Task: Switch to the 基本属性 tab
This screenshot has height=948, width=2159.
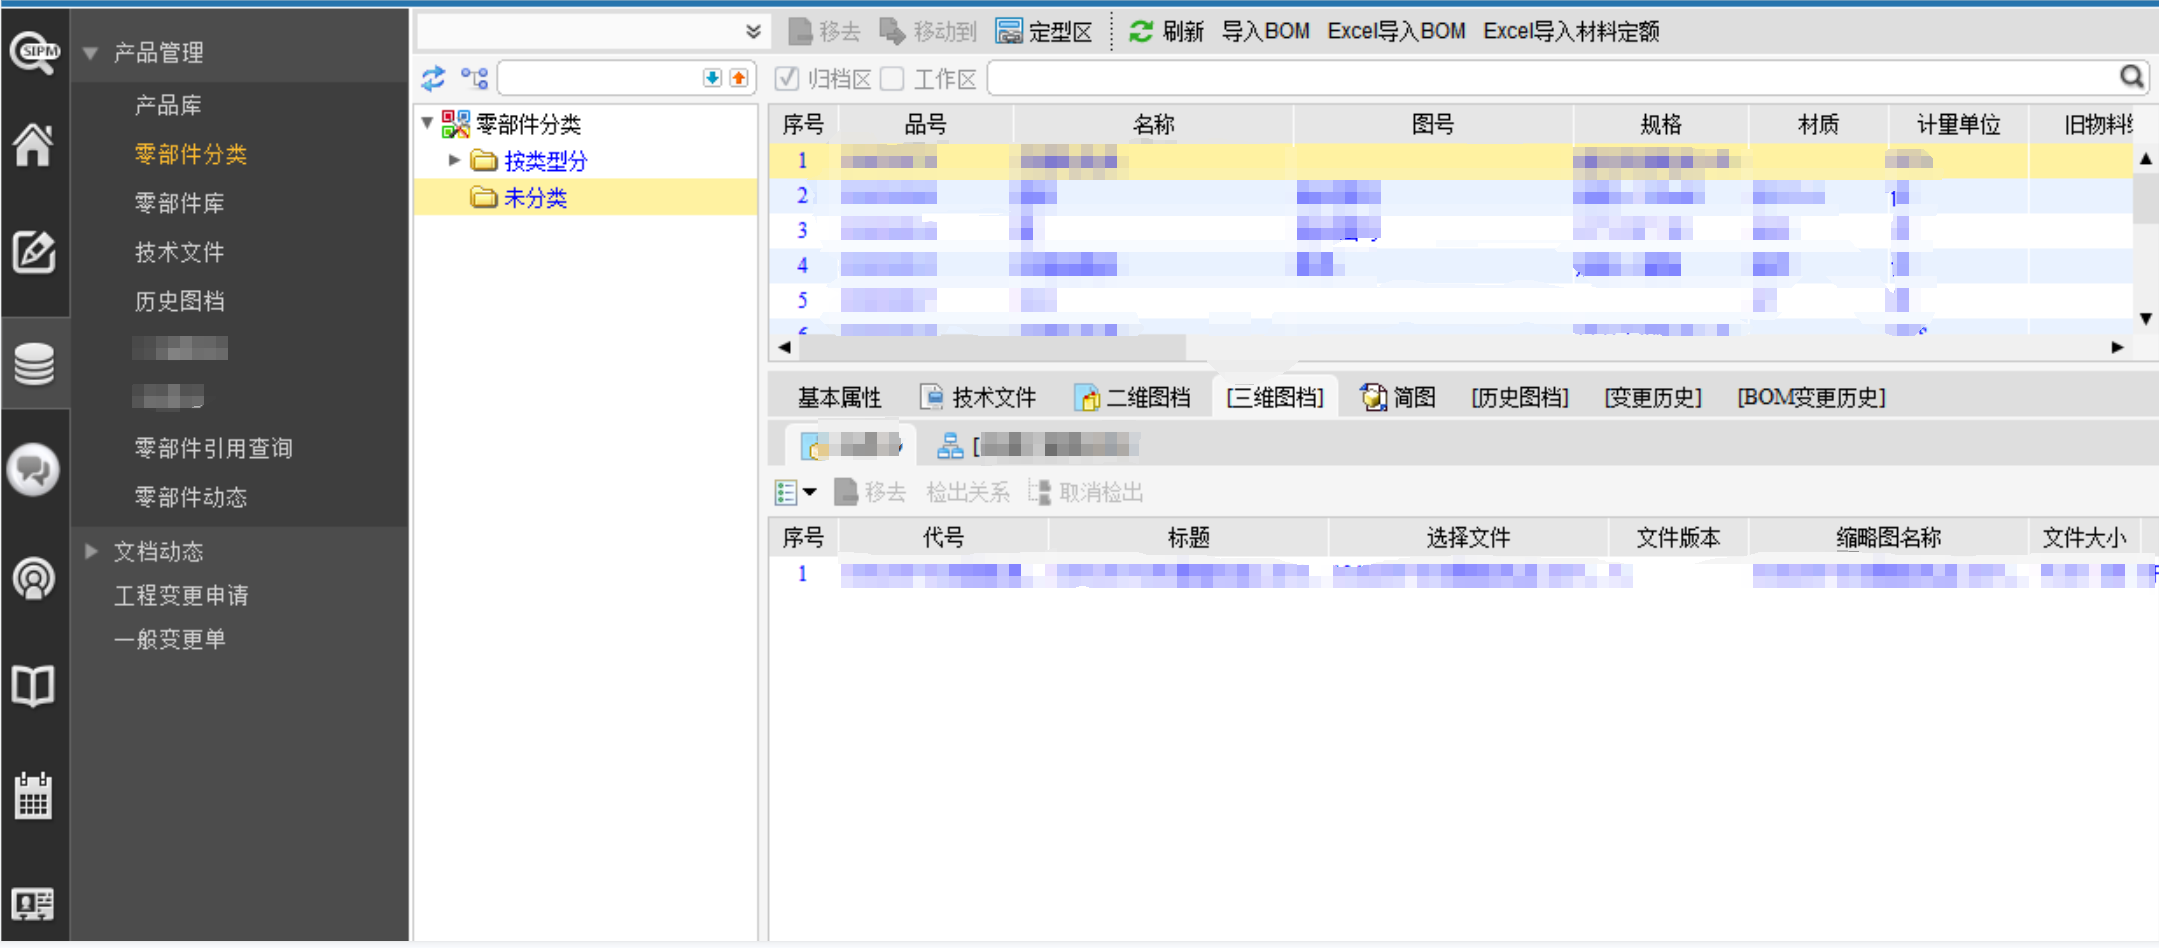Action: [839, 398]
